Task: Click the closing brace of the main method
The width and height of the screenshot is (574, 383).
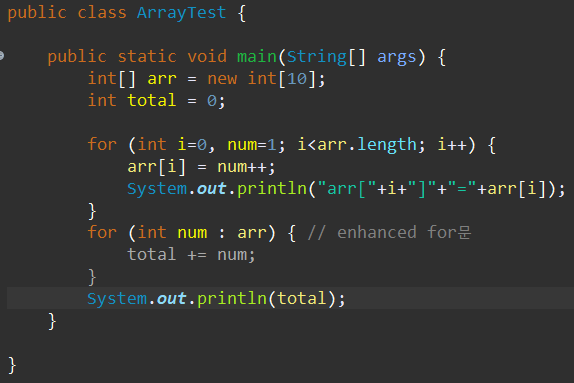Action: (x=52, y=321)
